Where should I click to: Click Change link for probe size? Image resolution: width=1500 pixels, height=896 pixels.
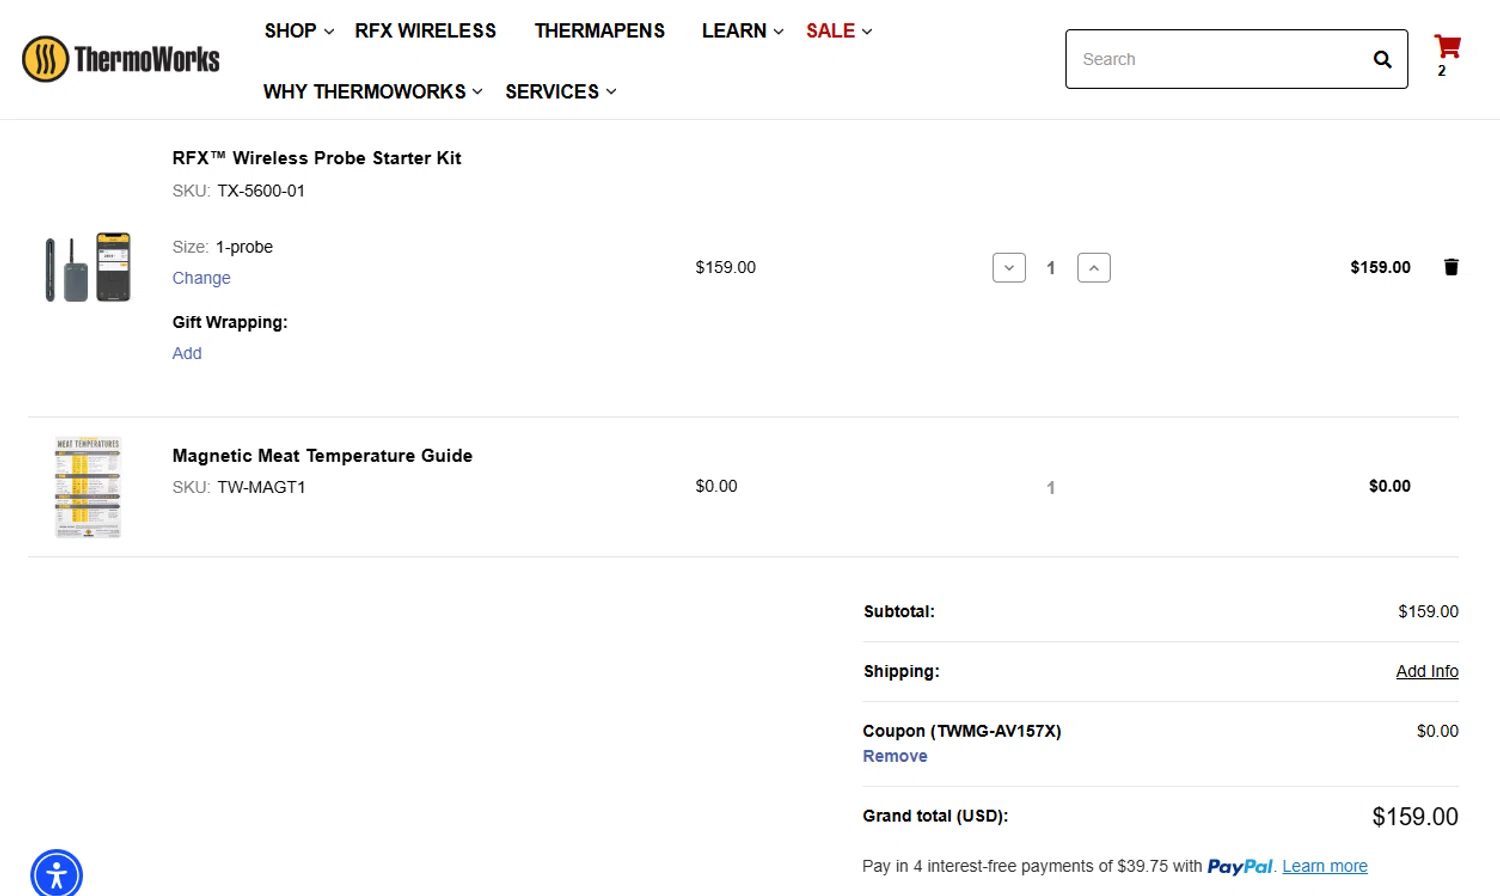pyautogui.click(x=201, y=278)
